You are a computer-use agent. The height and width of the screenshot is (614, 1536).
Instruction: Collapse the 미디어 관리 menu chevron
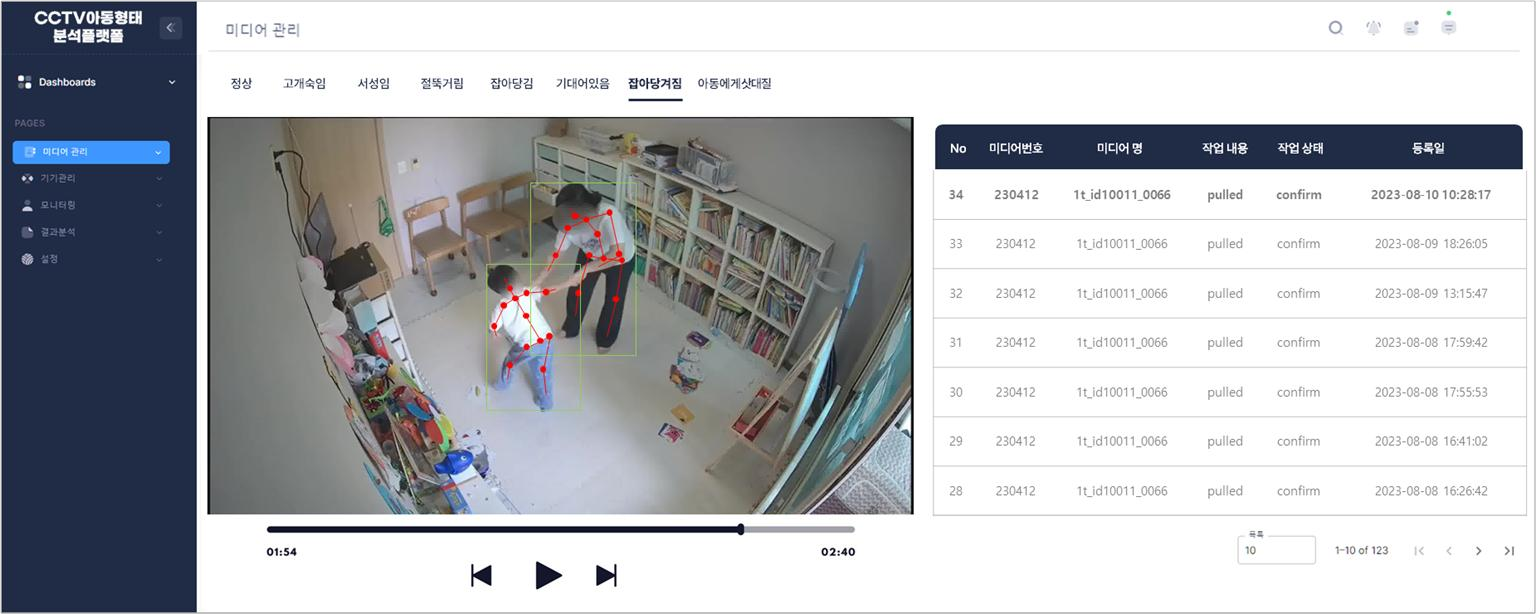(158, 152)
